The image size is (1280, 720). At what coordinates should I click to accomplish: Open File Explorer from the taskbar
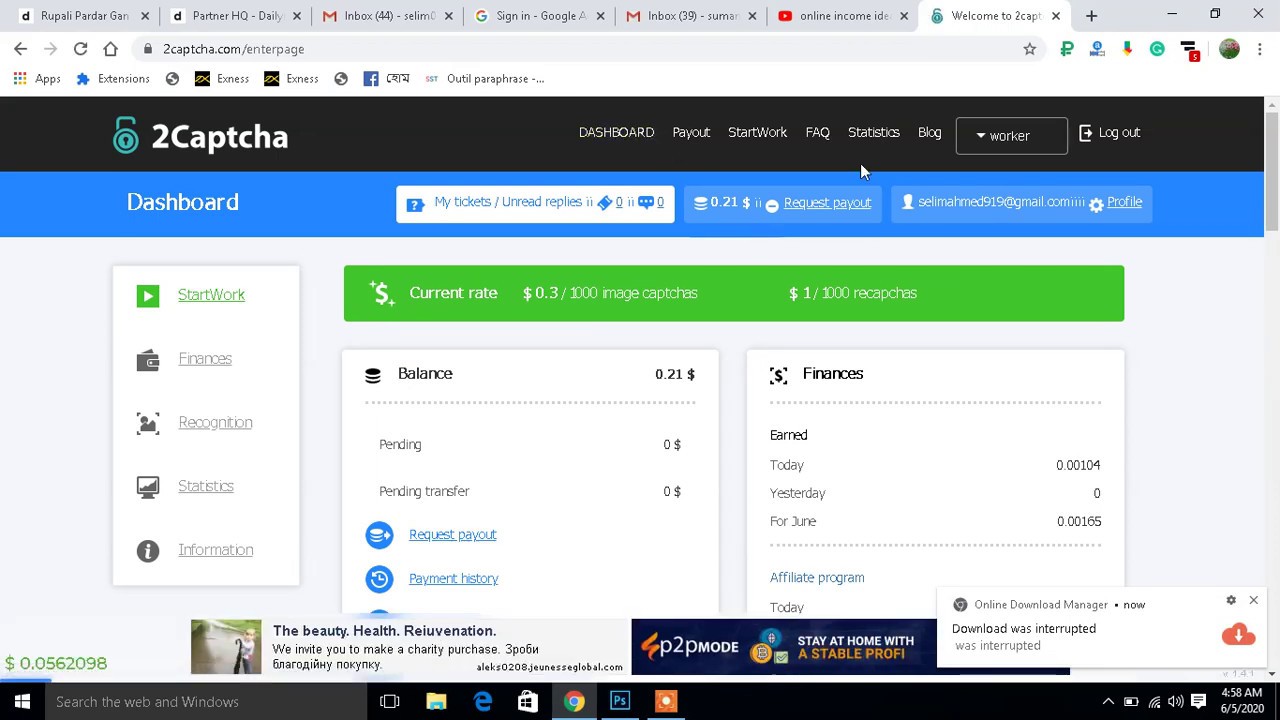pyautogui.click(x=436, y=701)
